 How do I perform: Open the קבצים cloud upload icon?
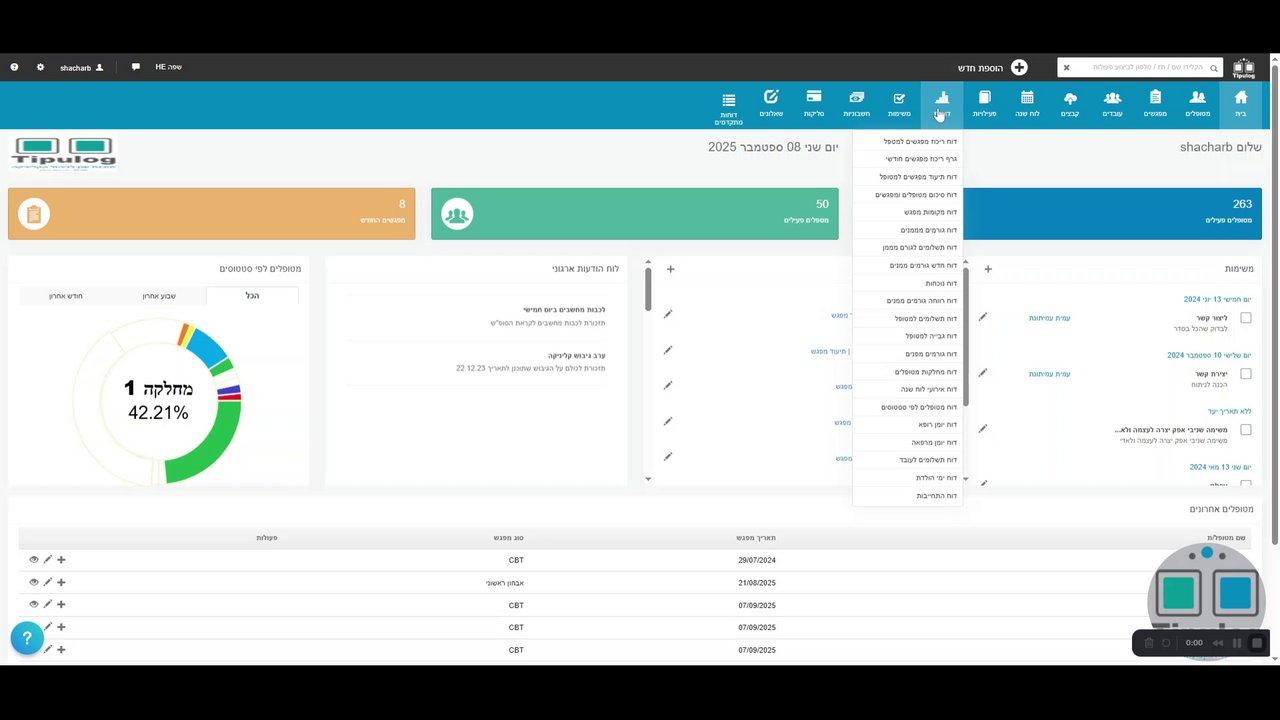pyautogui.click(x=1070, y=104)
